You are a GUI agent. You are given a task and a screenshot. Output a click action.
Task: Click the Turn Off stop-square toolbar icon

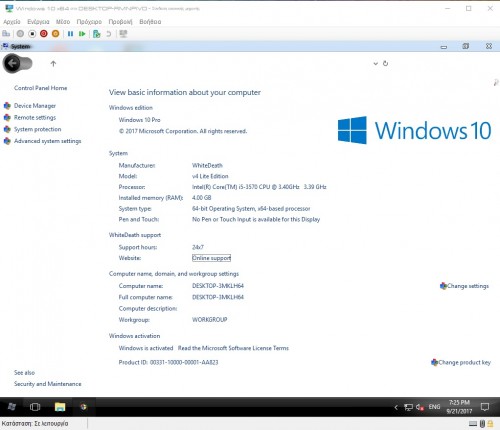point(32,34)
